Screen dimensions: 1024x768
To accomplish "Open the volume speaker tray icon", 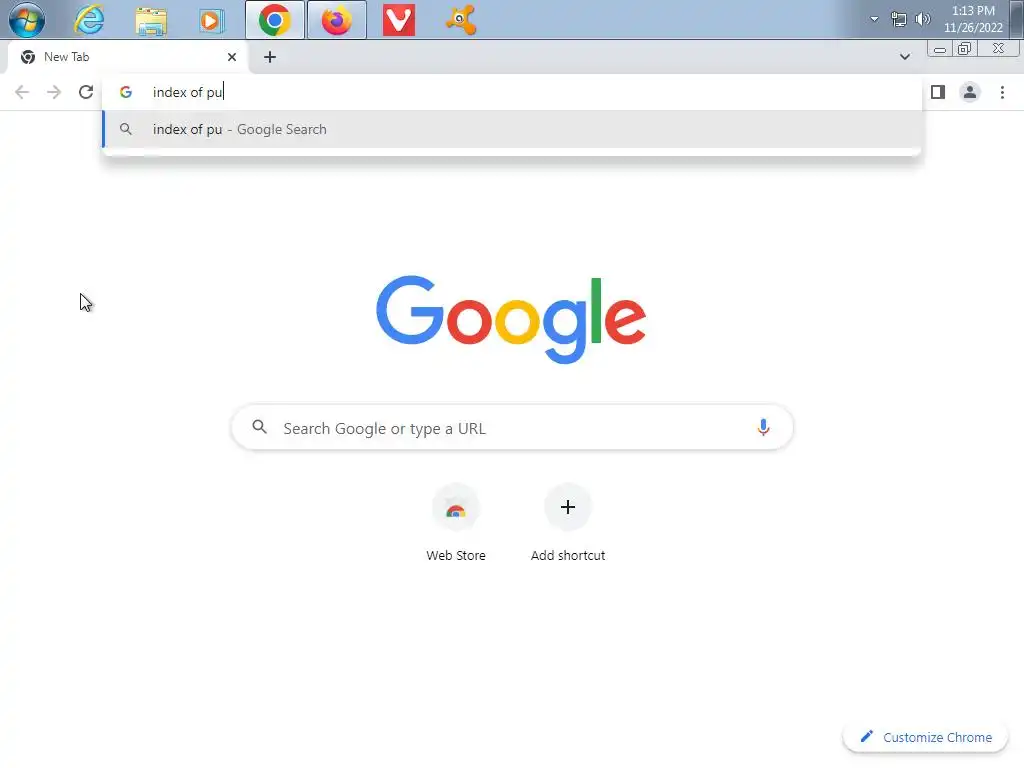I will 922,19.
